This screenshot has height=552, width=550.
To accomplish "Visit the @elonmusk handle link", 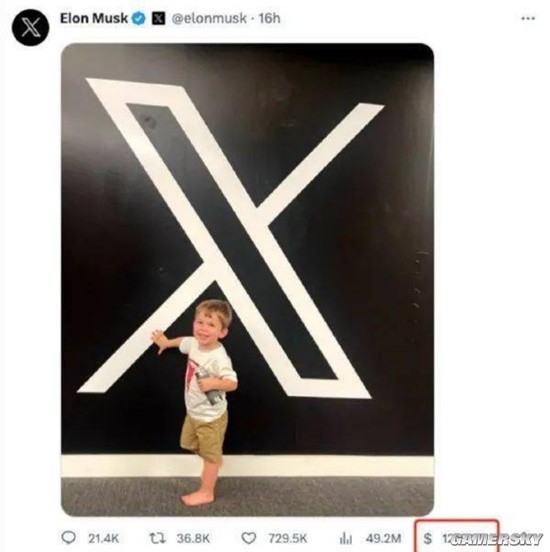I will 209,18.
